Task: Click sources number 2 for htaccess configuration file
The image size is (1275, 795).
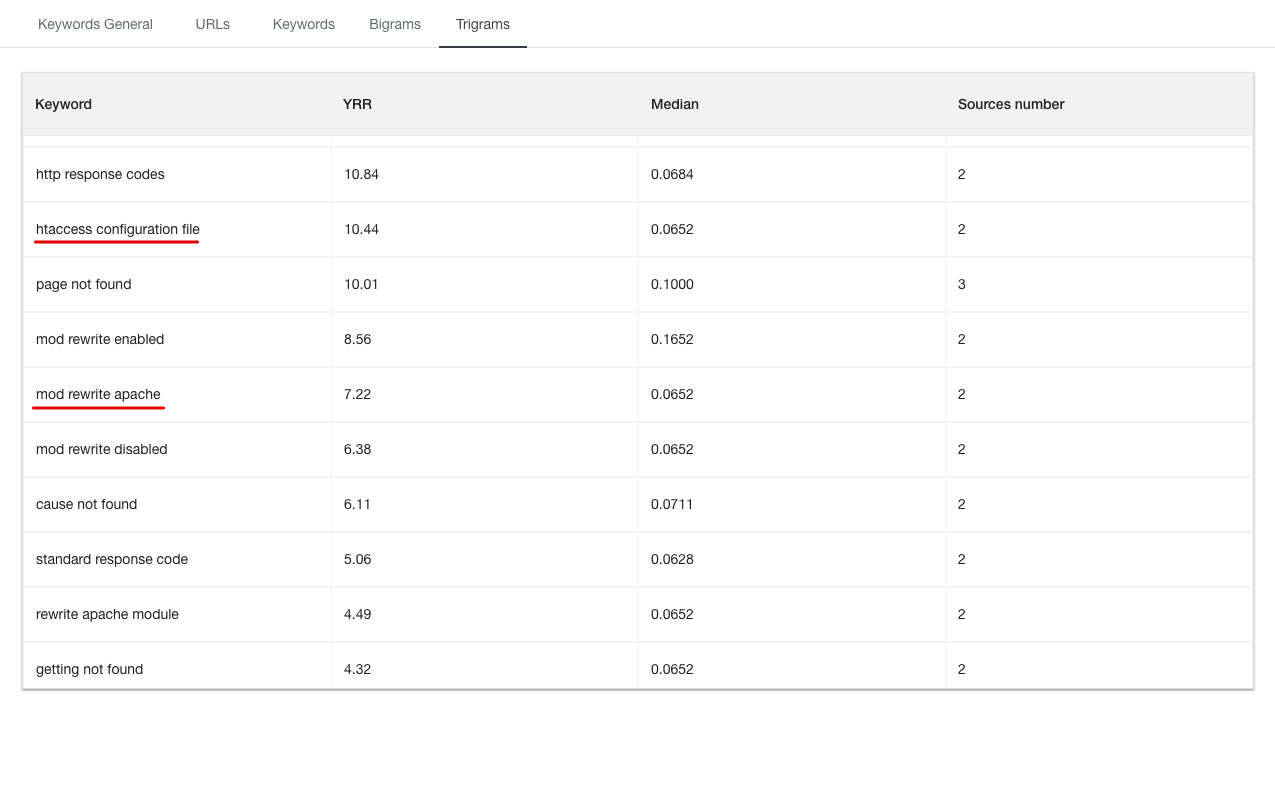Action: 962,229
